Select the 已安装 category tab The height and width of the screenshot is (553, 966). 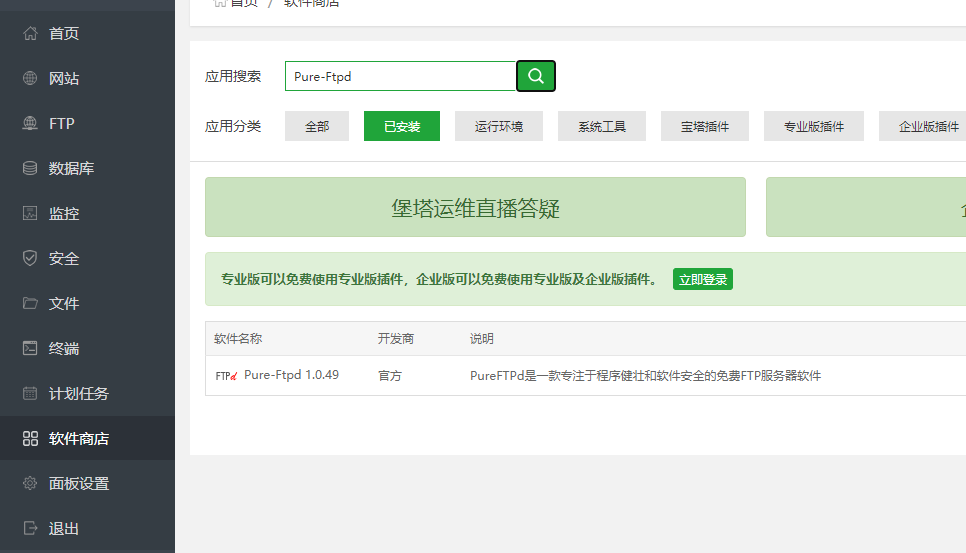pyautogui.click(x=402, y=126)
